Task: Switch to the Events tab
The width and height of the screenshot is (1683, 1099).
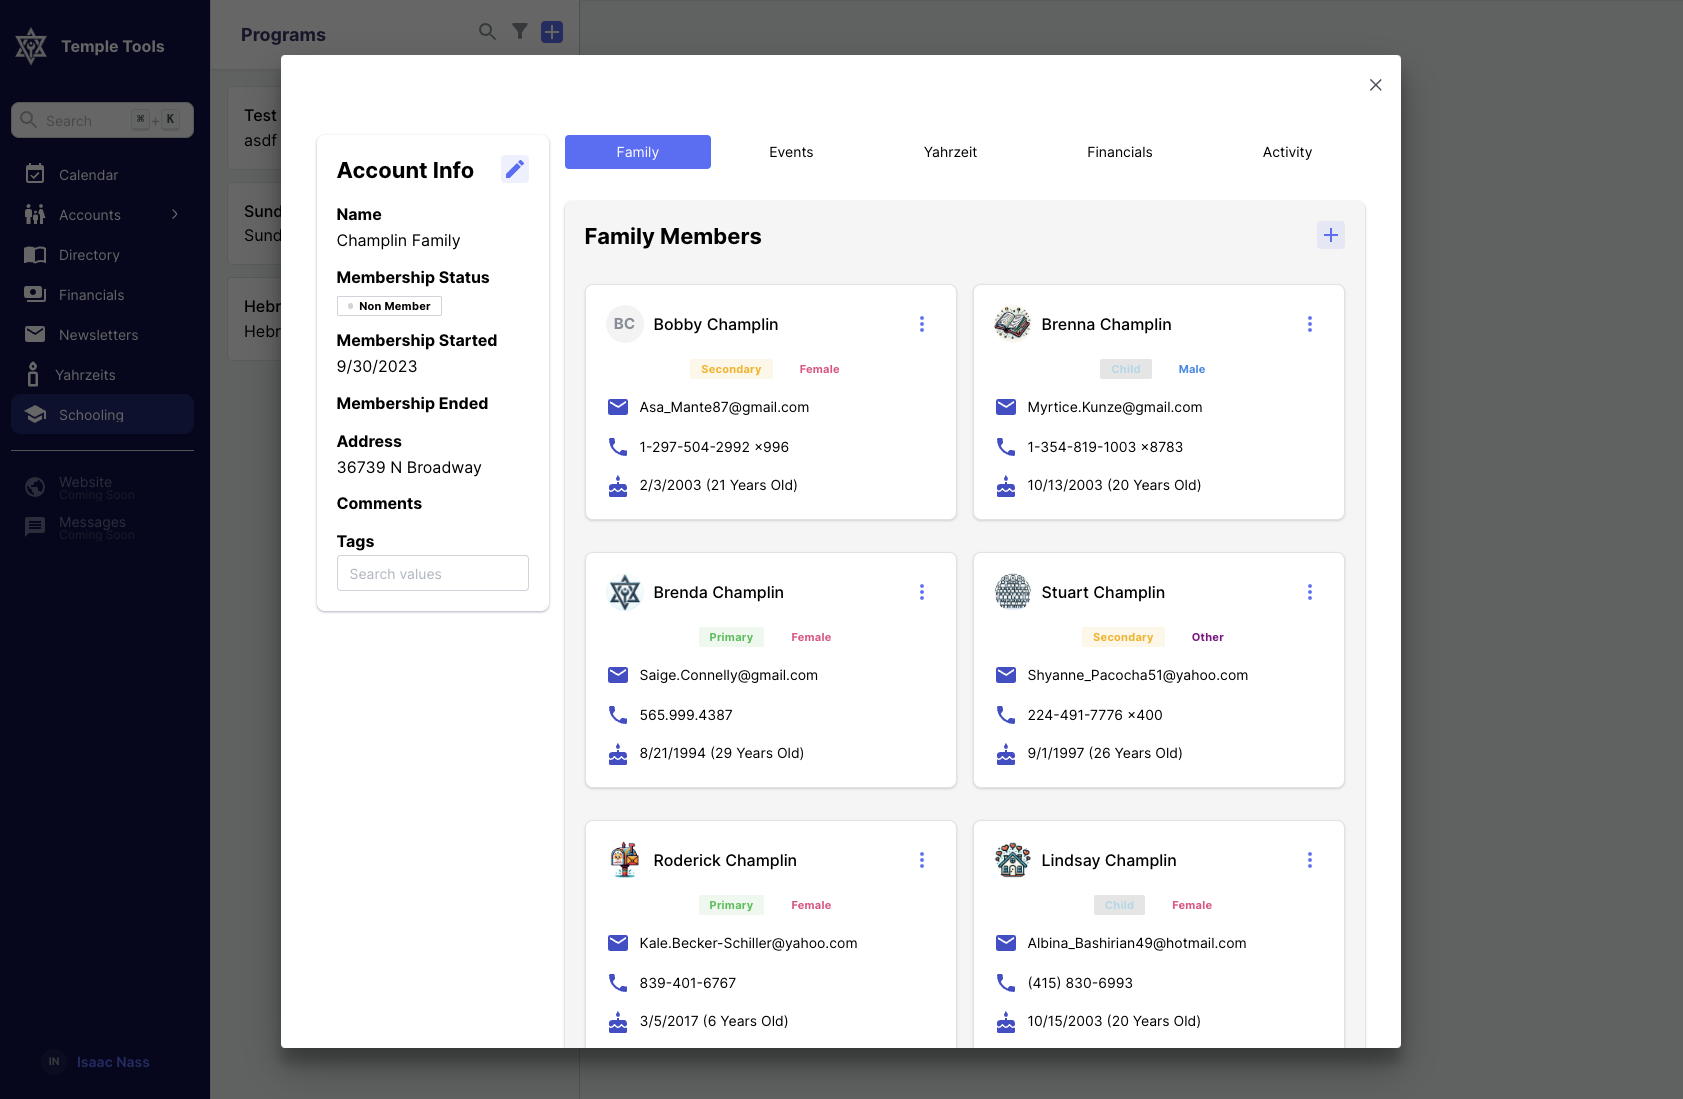Action: (790, 152)
